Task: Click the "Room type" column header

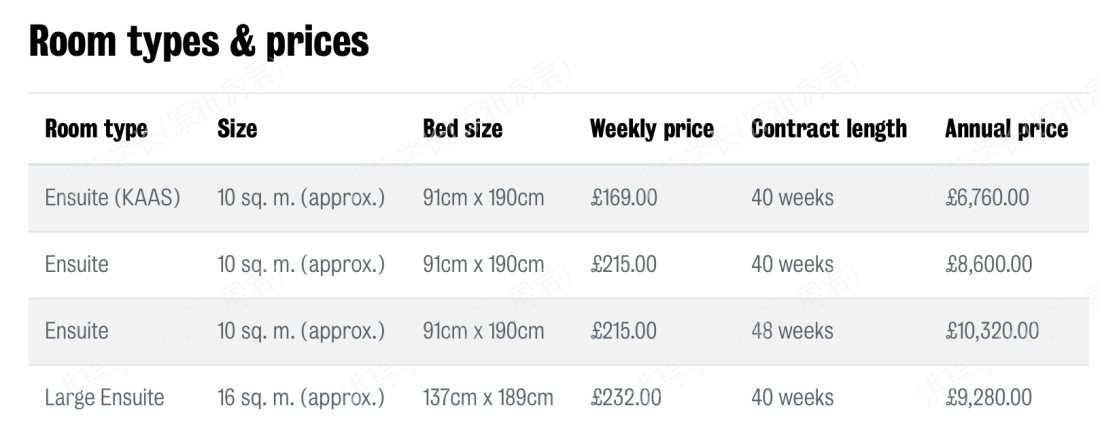Action: tap(96, 129)
